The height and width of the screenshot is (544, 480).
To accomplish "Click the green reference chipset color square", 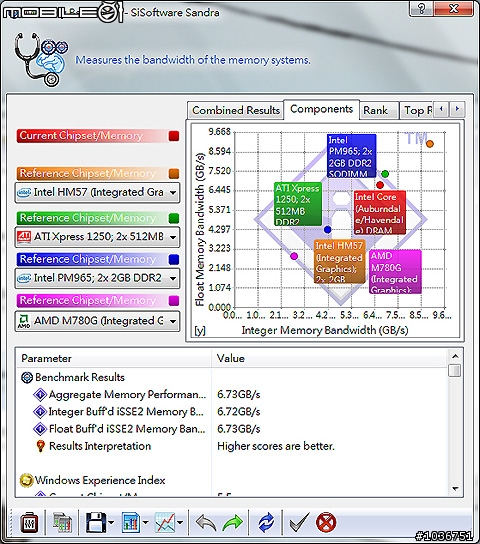I will pyautogui.click(x=174, y=218).
